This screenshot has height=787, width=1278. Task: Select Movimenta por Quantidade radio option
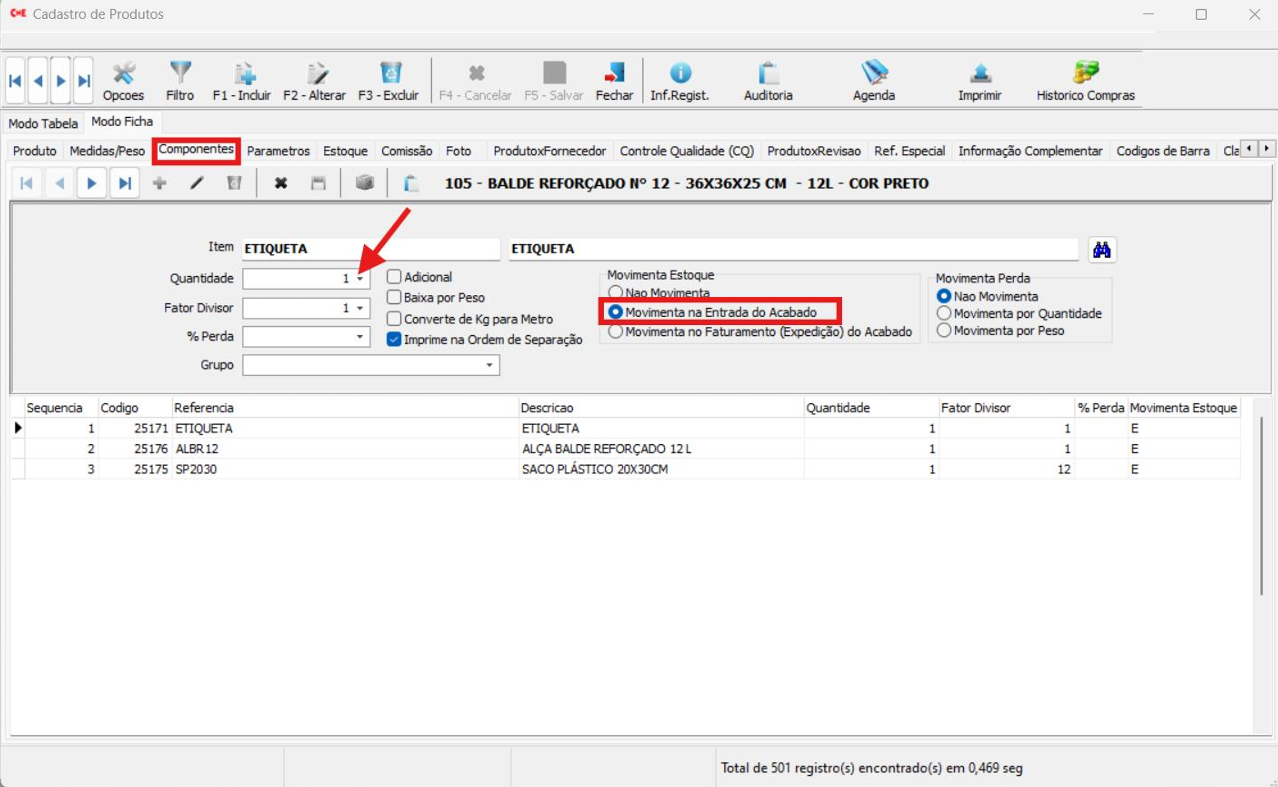[x=944, y=314]
